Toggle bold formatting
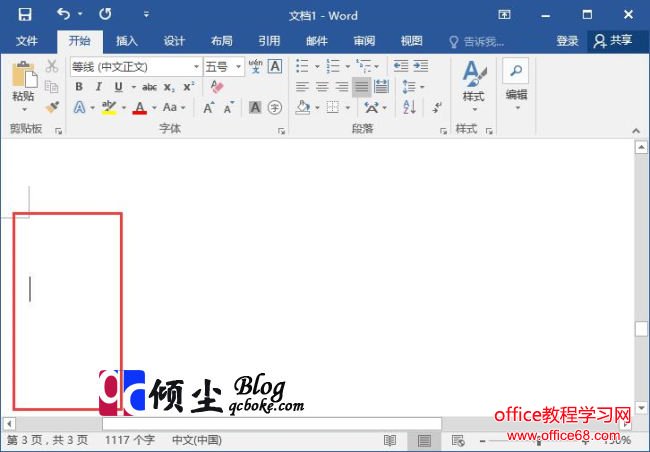Image resolution: width=650 pixels, height=452 pixels. click(79, 87)
